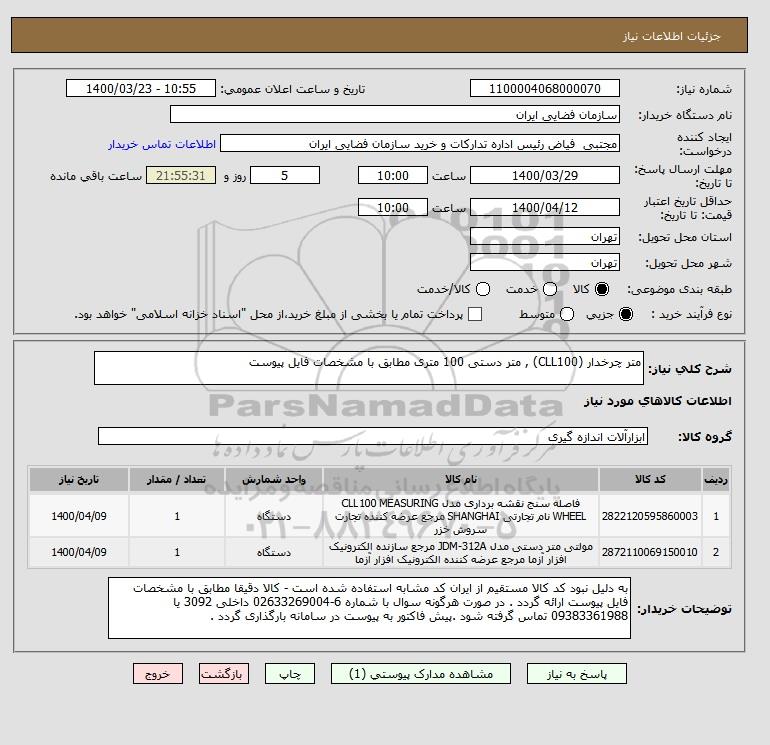This screenshot has height=745, width=770.
Task: Click the buyer organization name field
Action: tap(395, 114)
